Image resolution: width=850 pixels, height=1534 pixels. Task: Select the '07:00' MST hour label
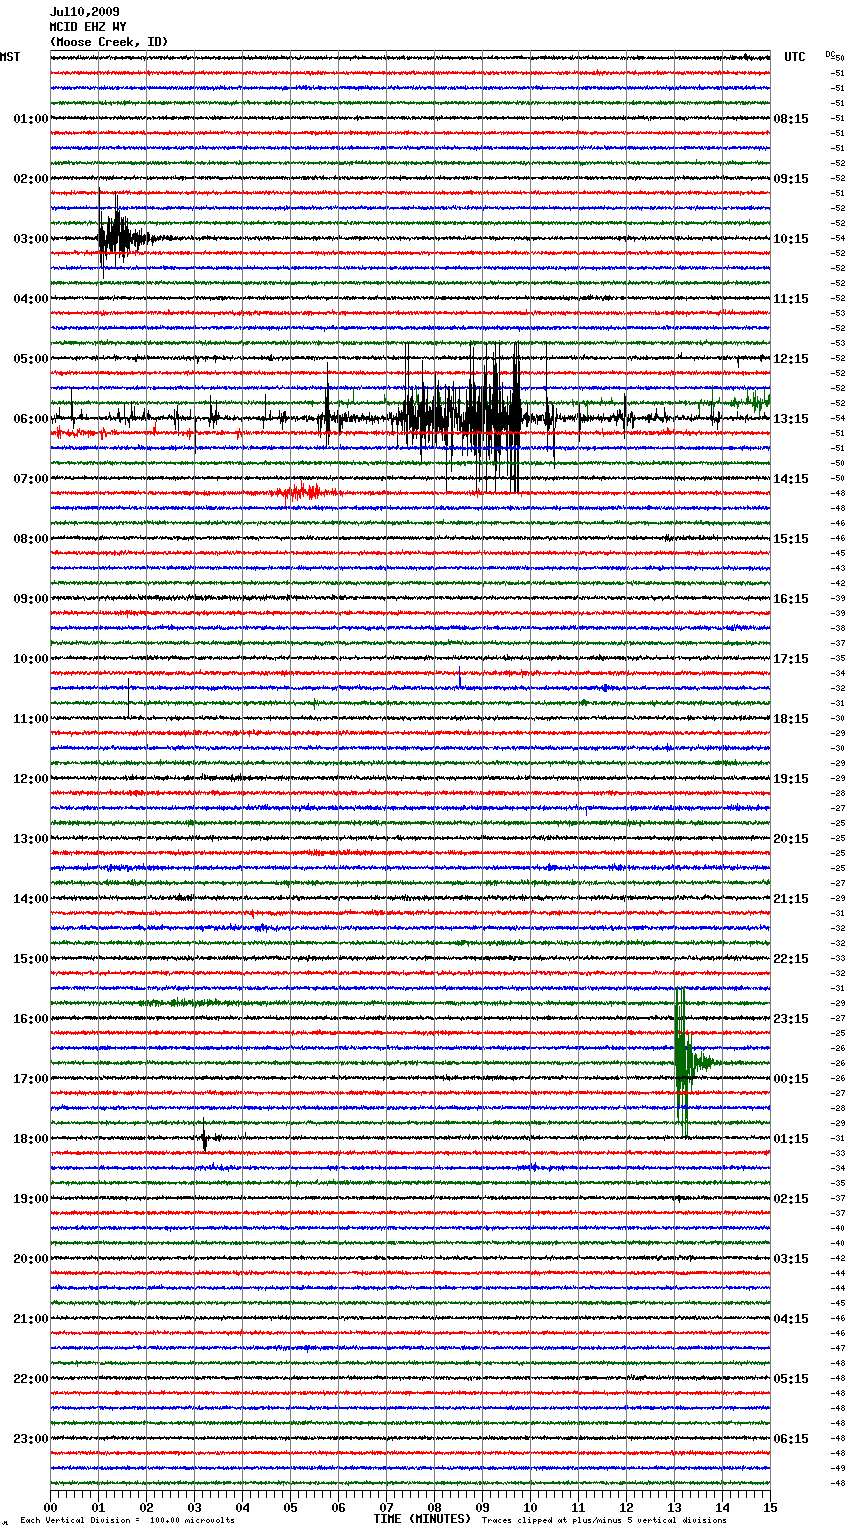pos(31,479)
